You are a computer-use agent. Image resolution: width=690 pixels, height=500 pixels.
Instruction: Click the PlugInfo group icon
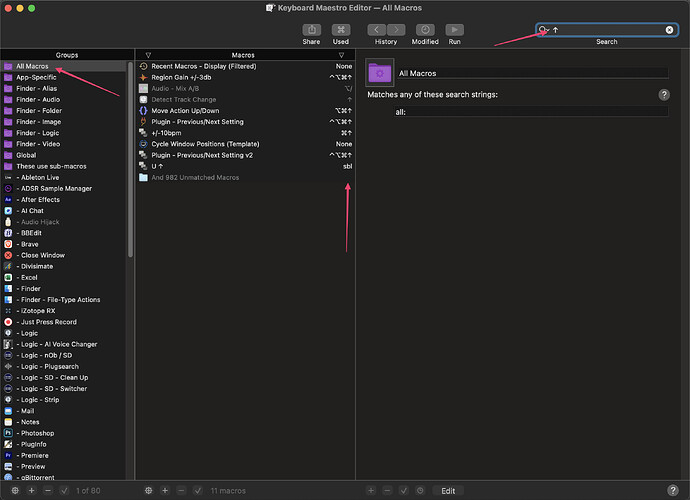pos(8,444)
